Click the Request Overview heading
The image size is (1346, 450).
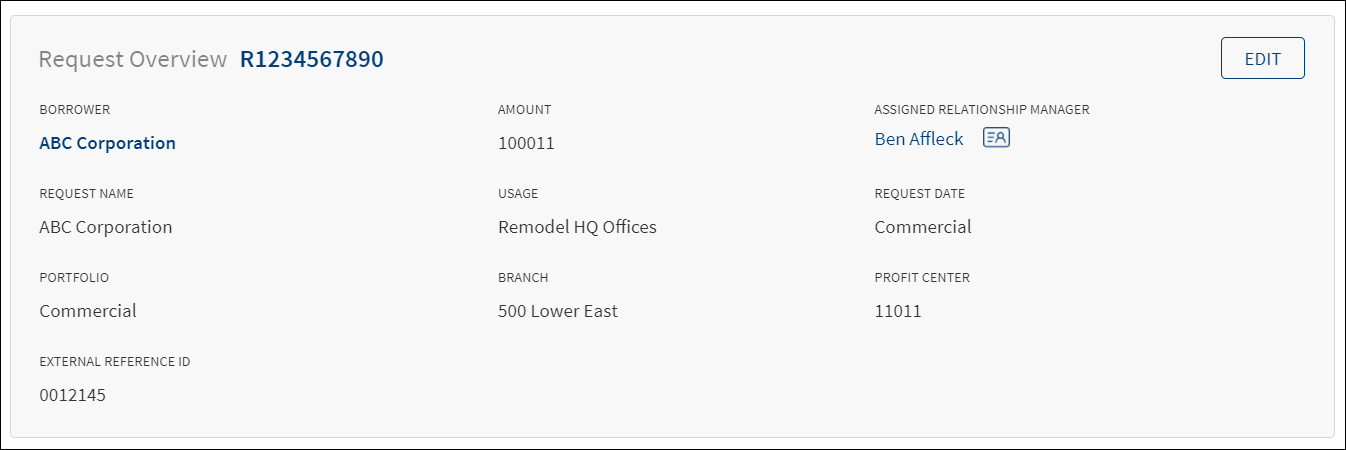click(133, 59)
